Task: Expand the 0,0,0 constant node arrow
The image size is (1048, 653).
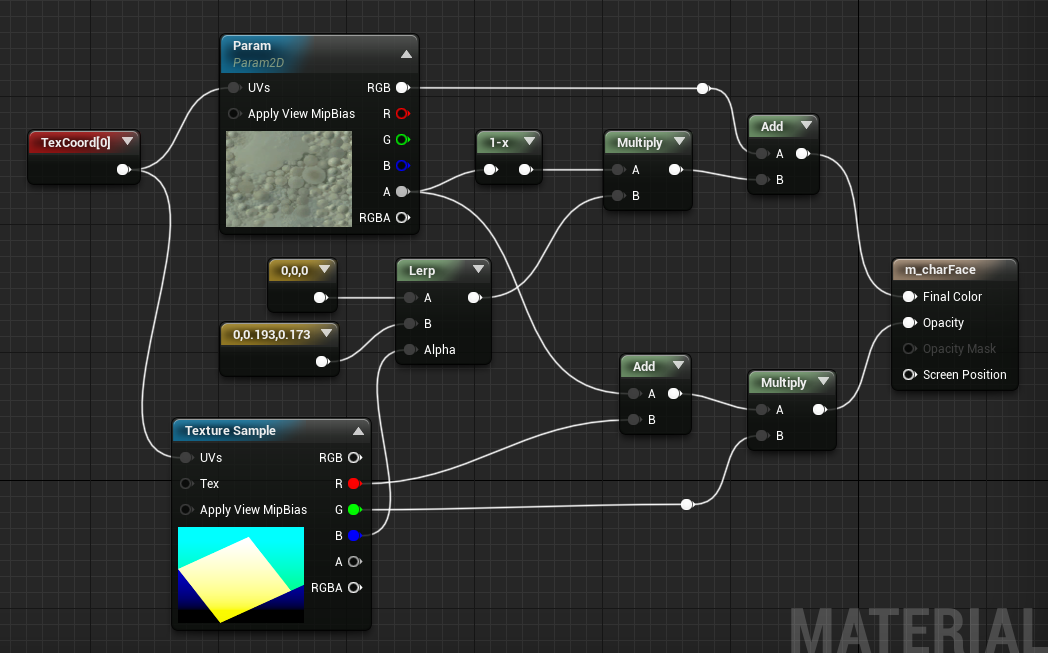Action: 325,269
